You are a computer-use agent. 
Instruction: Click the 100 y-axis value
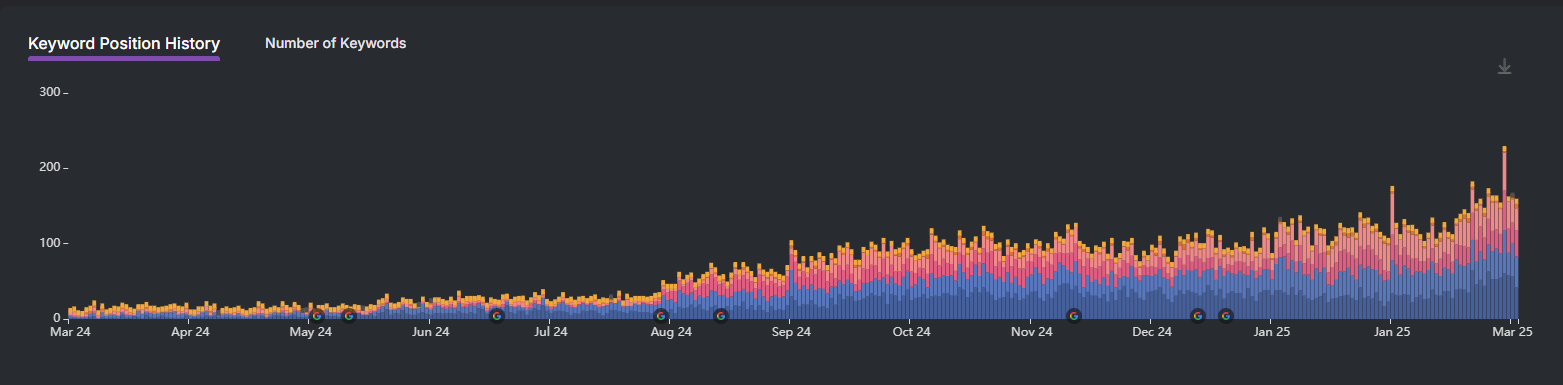pyautogui.click(x=50, y=243)
